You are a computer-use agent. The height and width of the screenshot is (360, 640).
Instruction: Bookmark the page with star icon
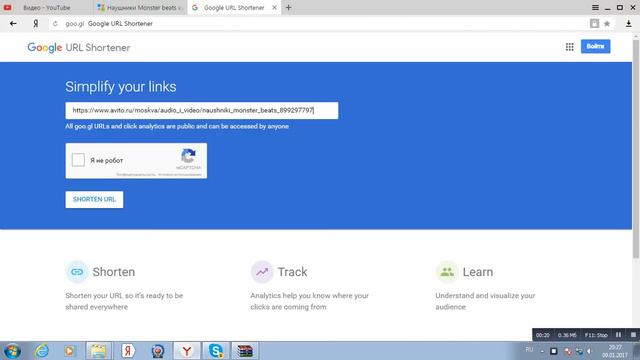click(607, 24)
